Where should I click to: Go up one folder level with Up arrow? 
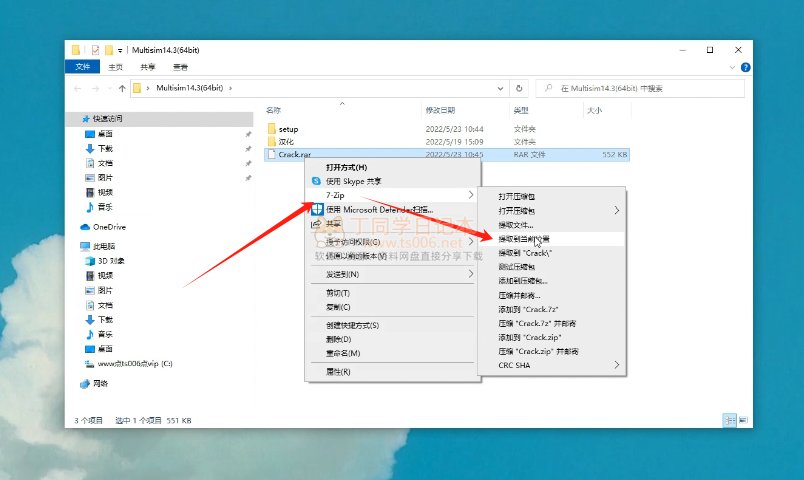click(122, 88)
